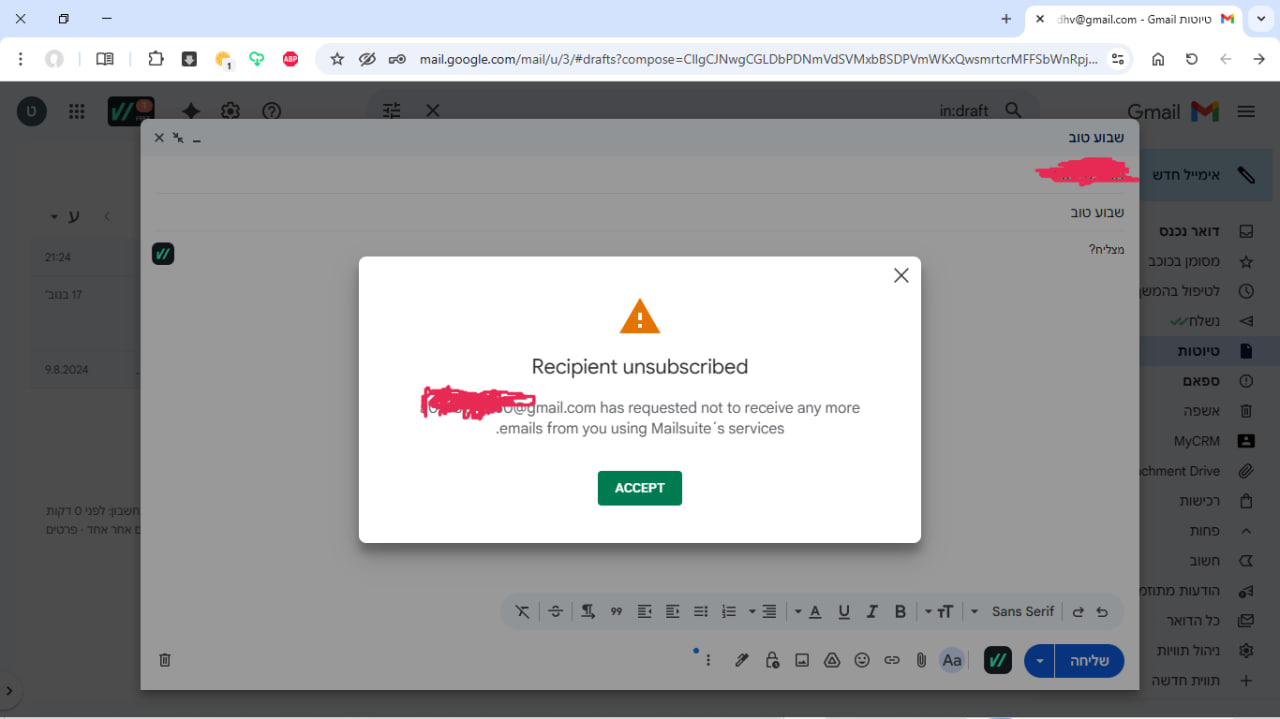Toggle formatting options Aa button
This screenshot has height=719, width=1280.
(952, 660)
